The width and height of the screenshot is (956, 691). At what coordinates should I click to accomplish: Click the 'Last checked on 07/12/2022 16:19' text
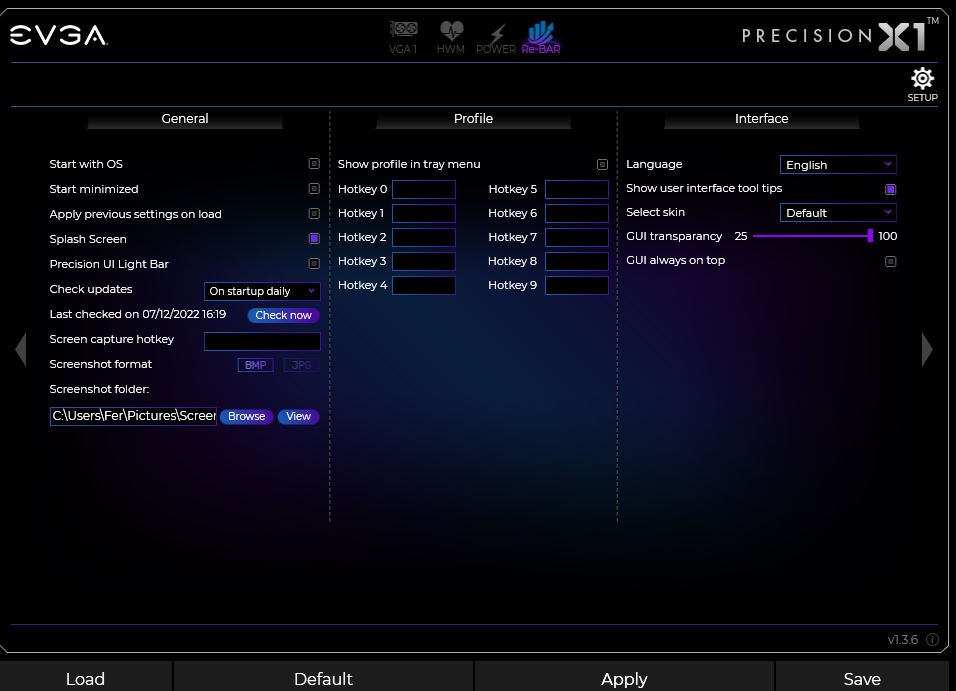pos(138,314)
